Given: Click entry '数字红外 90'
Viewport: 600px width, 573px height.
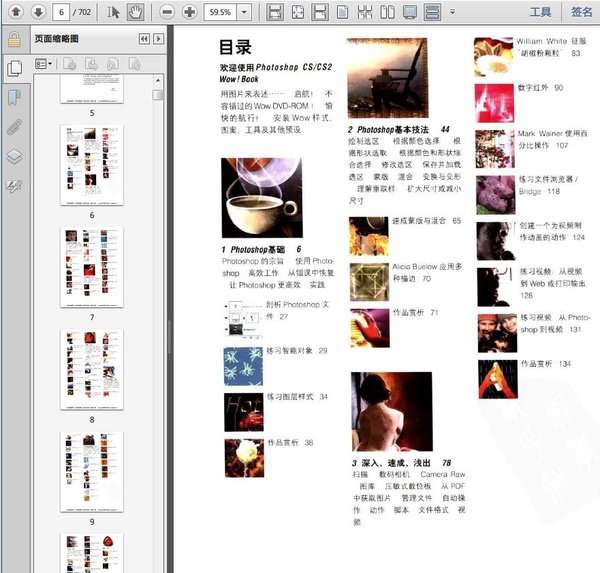Looking at the screenshot, I should (540, 88).
